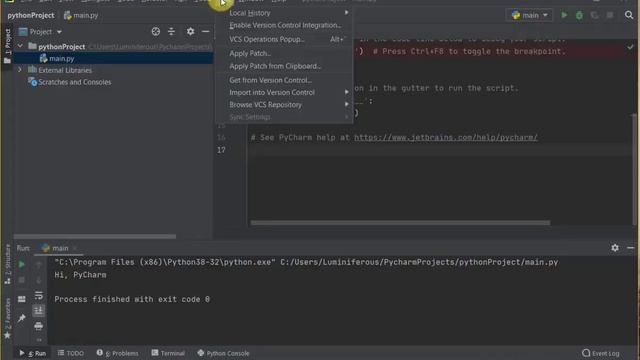Open Search Everywhere magnifier icon
640x360 pixels.
click(629, 15)
